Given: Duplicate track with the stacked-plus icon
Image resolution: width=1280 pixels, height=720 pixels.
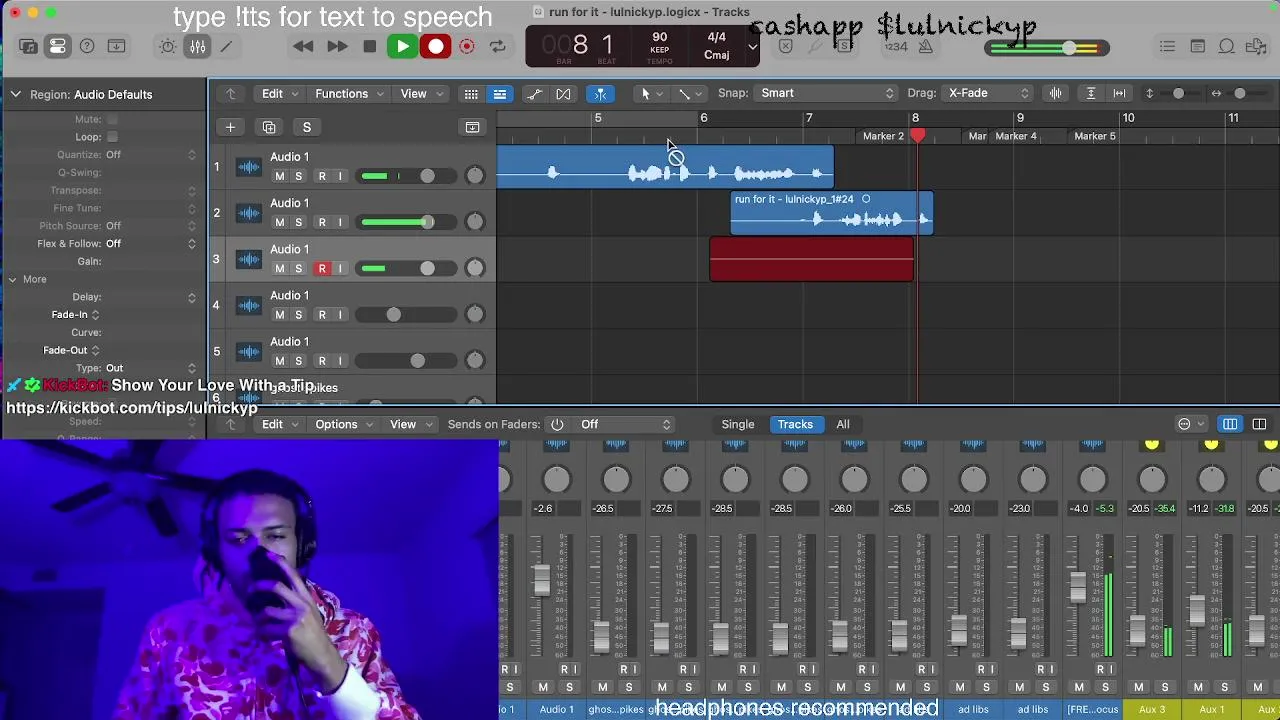Looking at the screenshot, I should pos(269,127).
